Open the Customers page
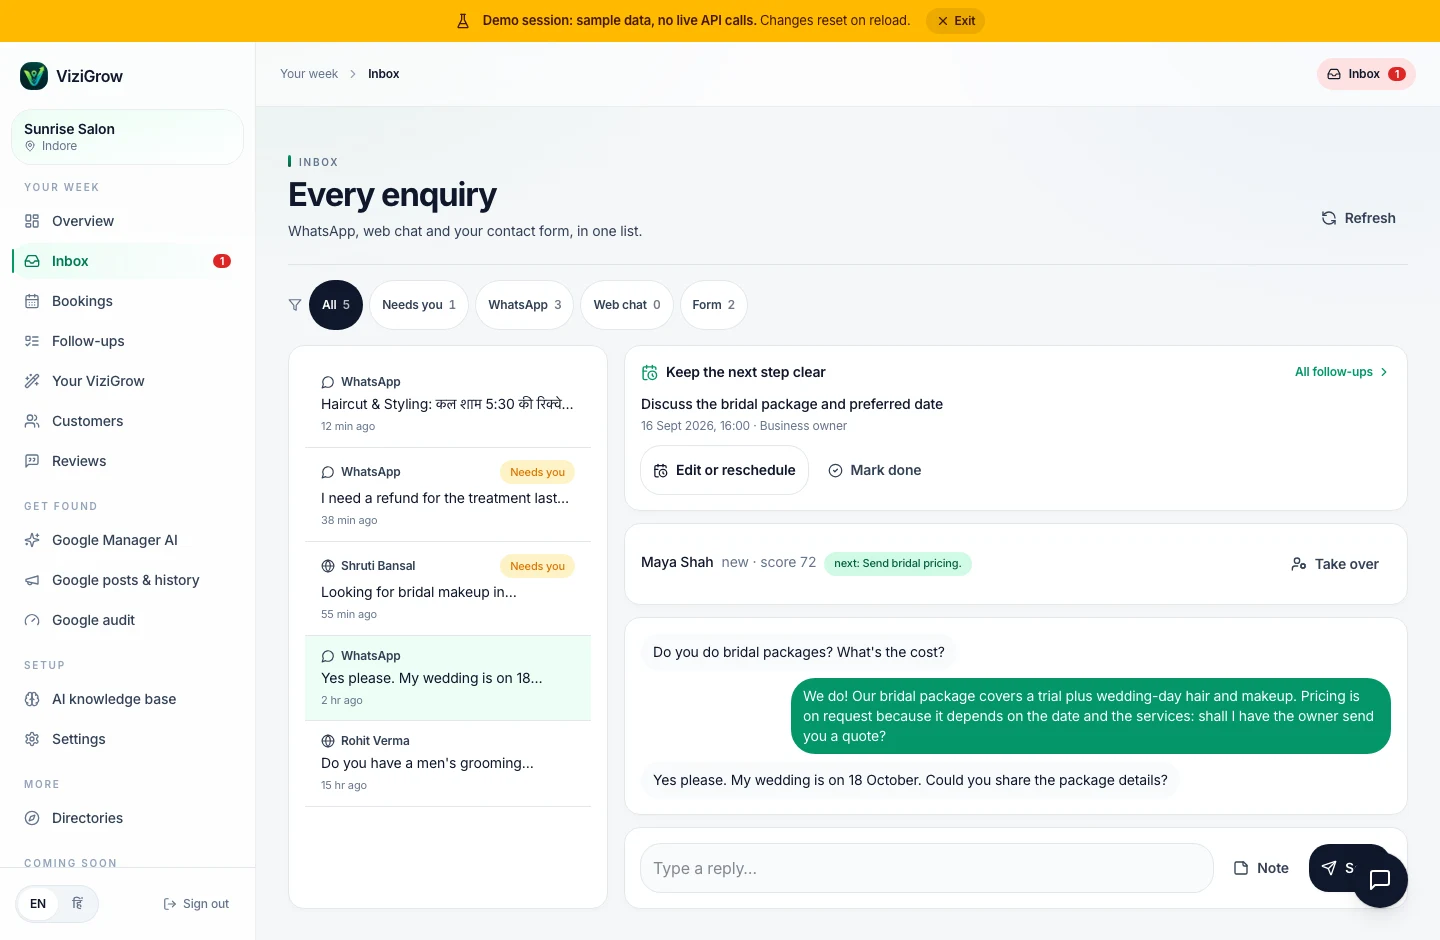The height and width of the screenshot is (940, 1440). (127, 421)
